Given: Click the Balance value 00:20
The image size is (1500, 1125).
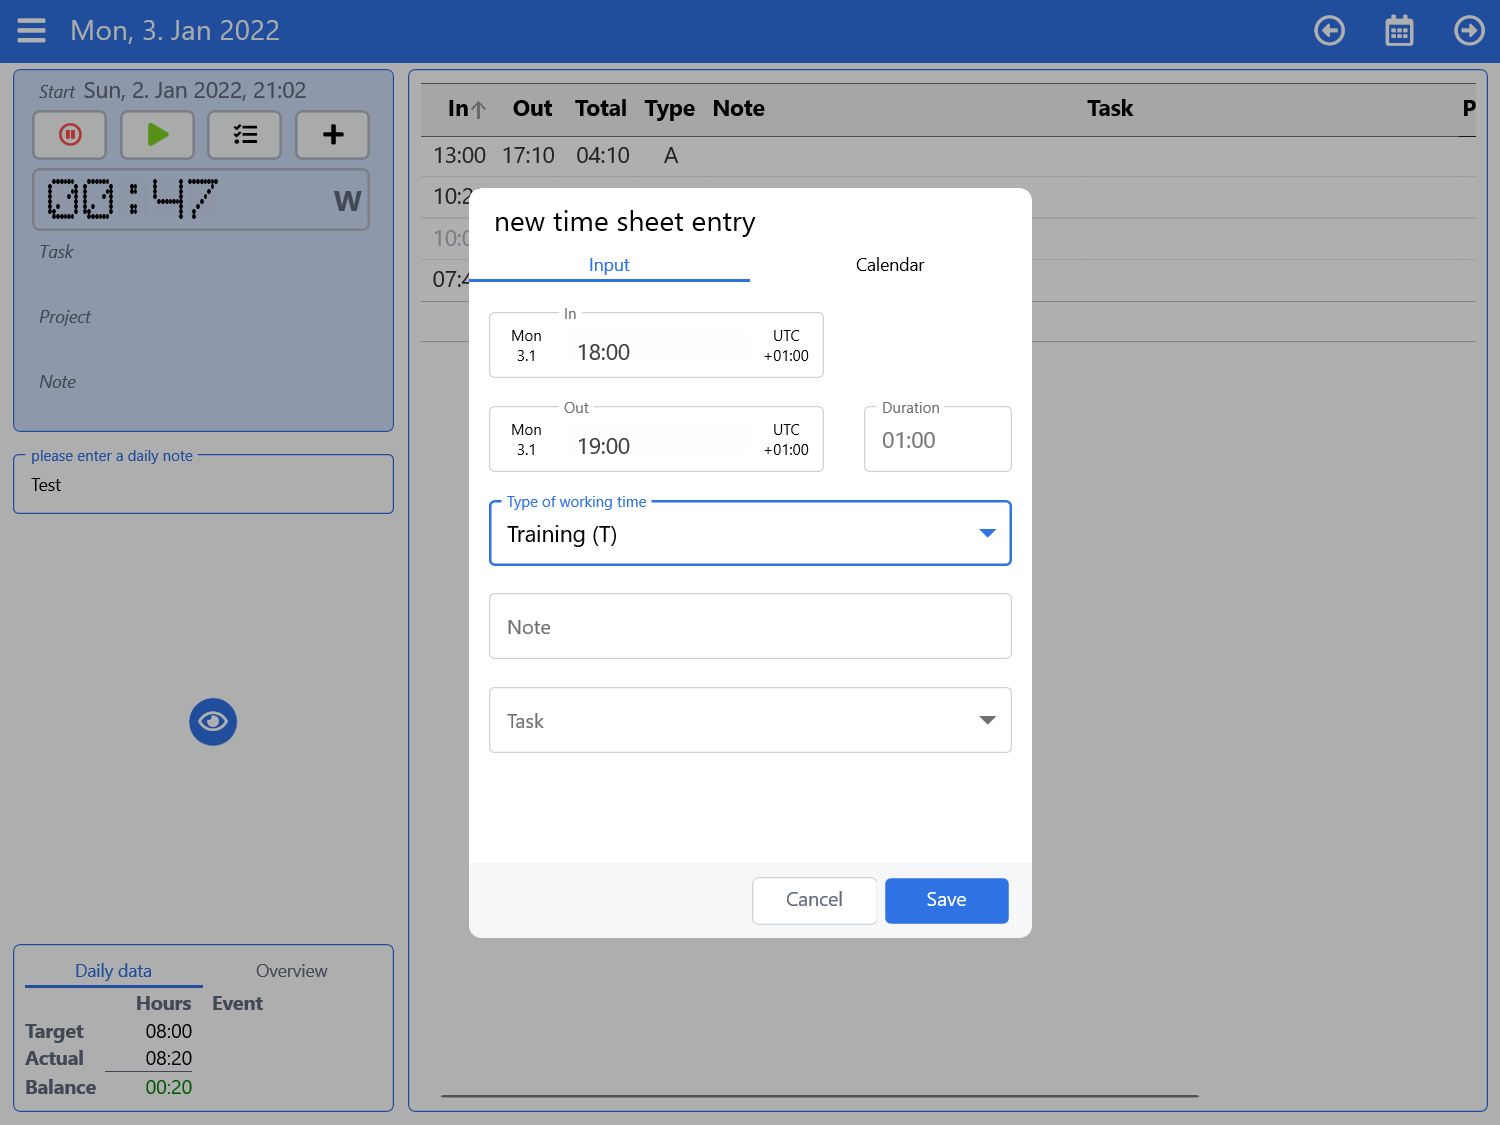Looking at the screenshot, I should [169, 1087].
